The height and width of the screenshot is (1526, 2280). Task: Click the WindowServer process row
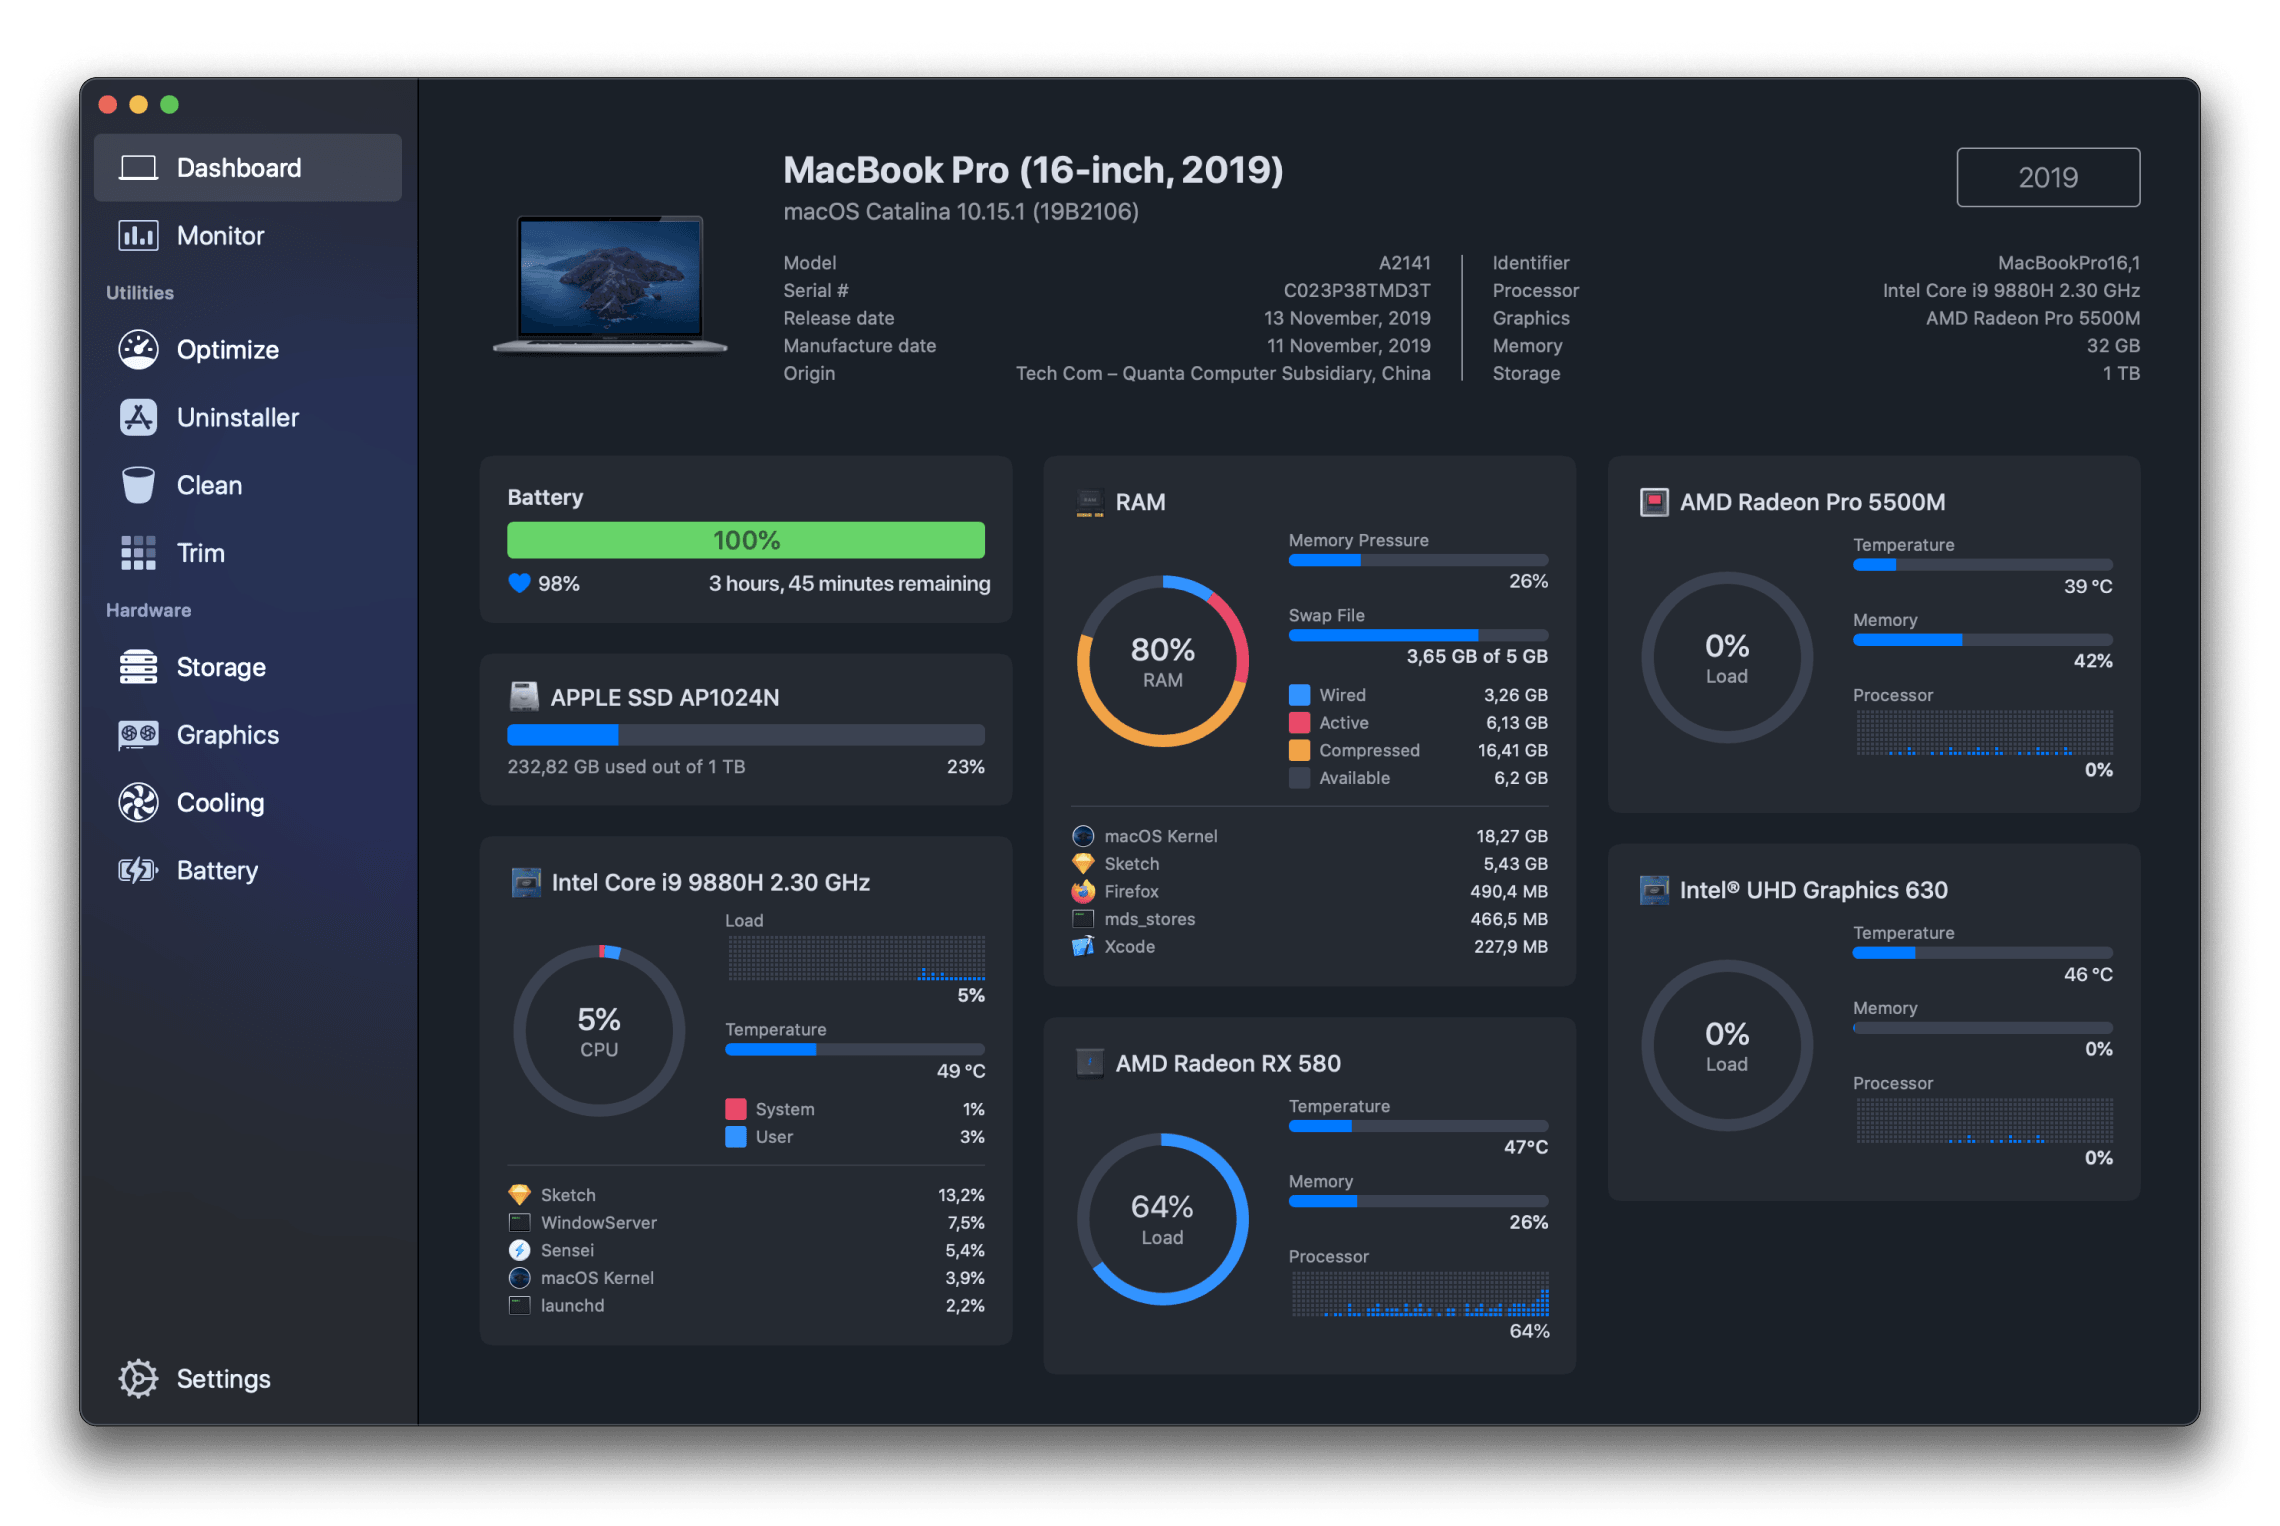pos(746,1223)
